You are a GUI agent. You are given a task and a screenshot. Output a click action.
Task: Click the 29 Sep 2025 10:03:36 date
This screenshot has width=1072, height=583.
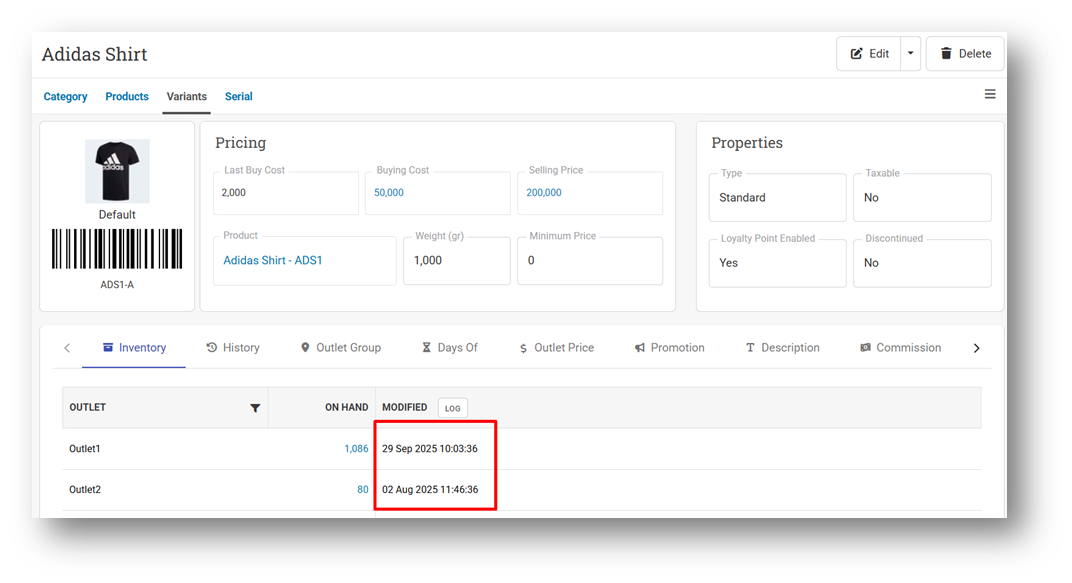click(x=430, y=449)
